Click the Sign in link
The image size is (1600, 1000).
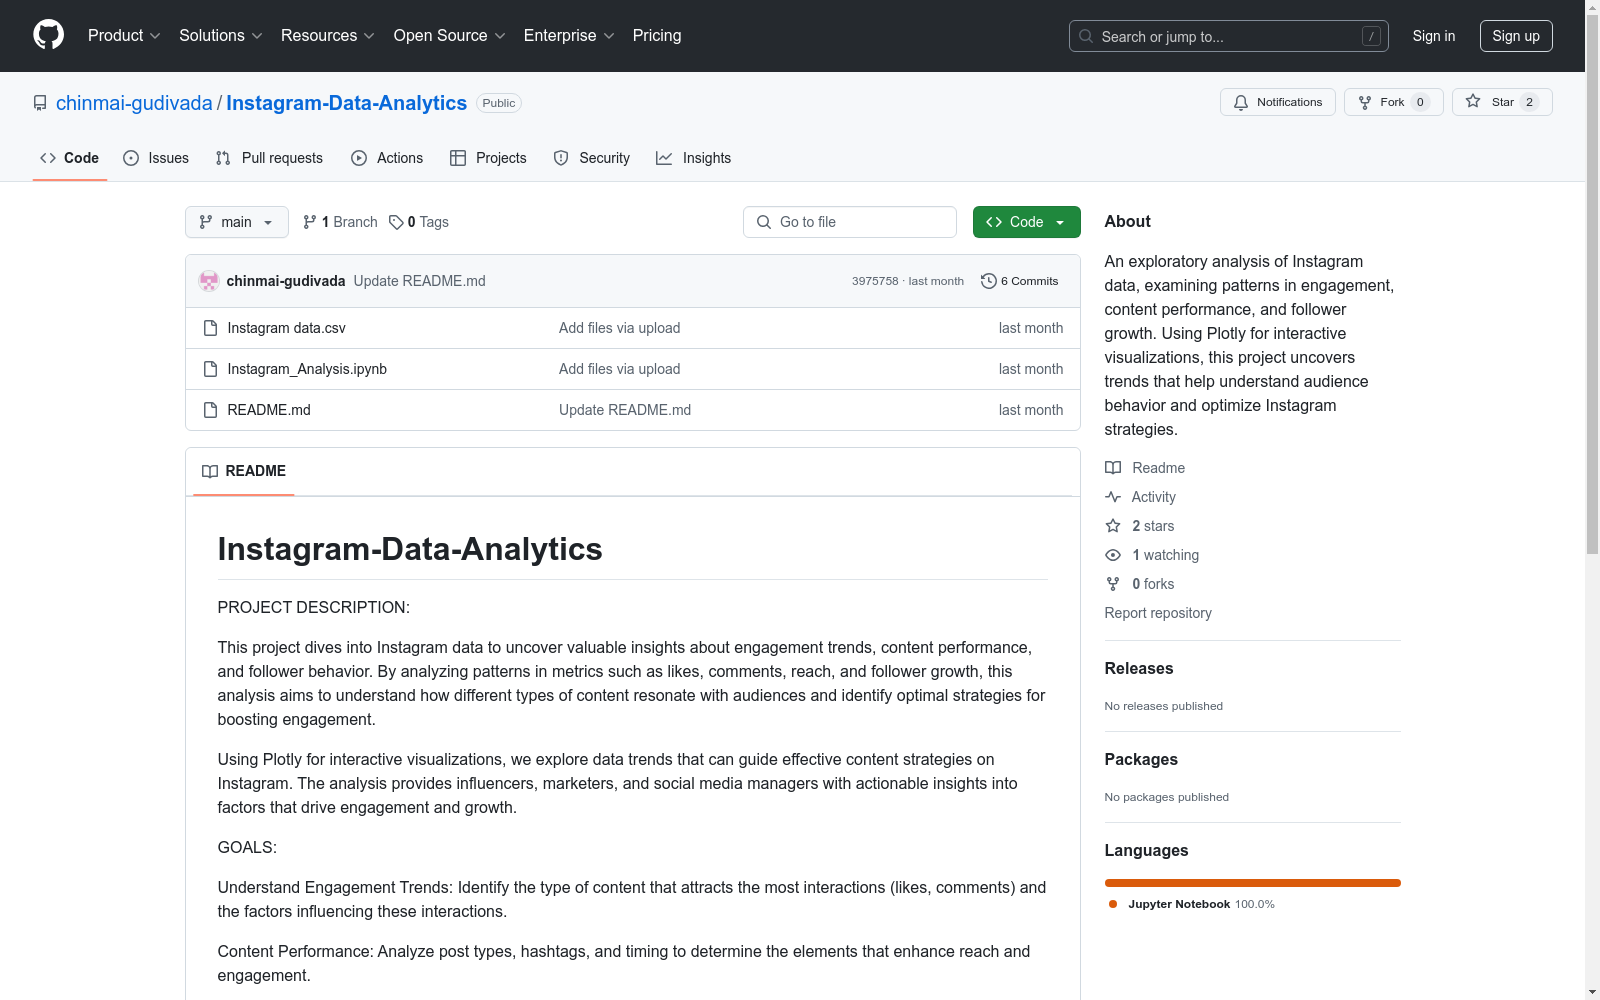coord(1433,36)
